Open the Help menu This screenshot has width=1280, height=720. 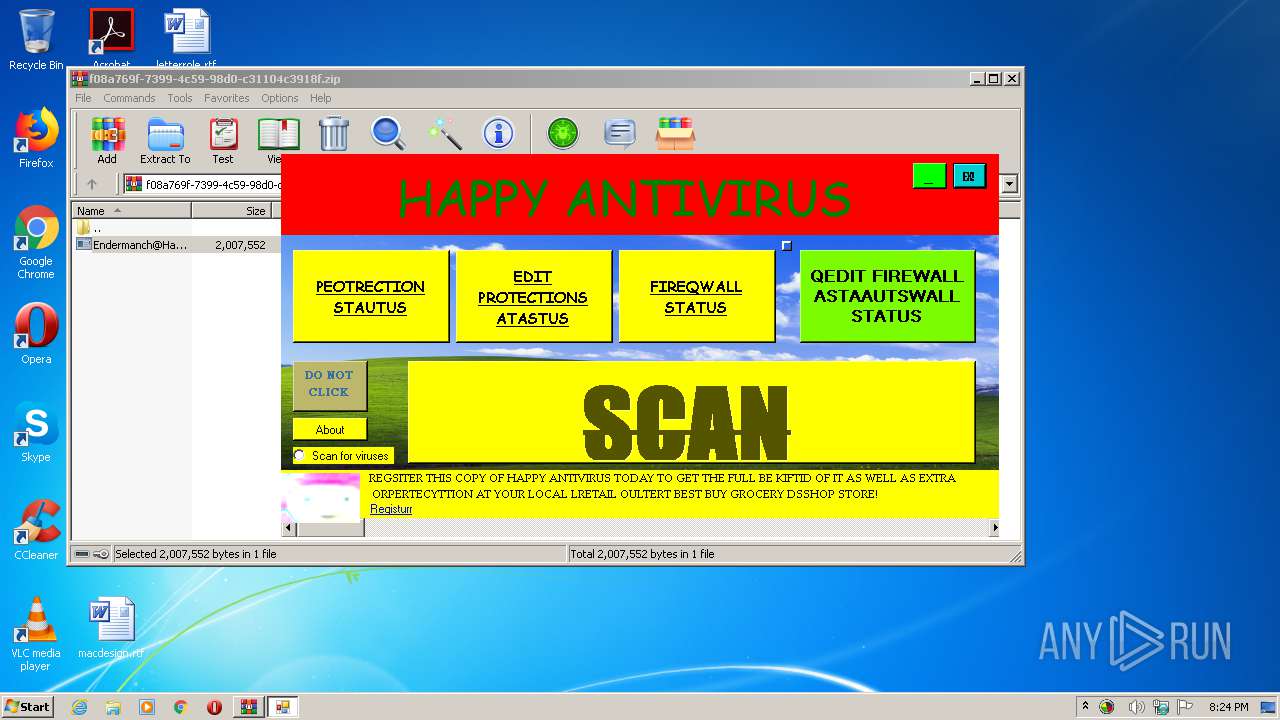coord(320,98)
